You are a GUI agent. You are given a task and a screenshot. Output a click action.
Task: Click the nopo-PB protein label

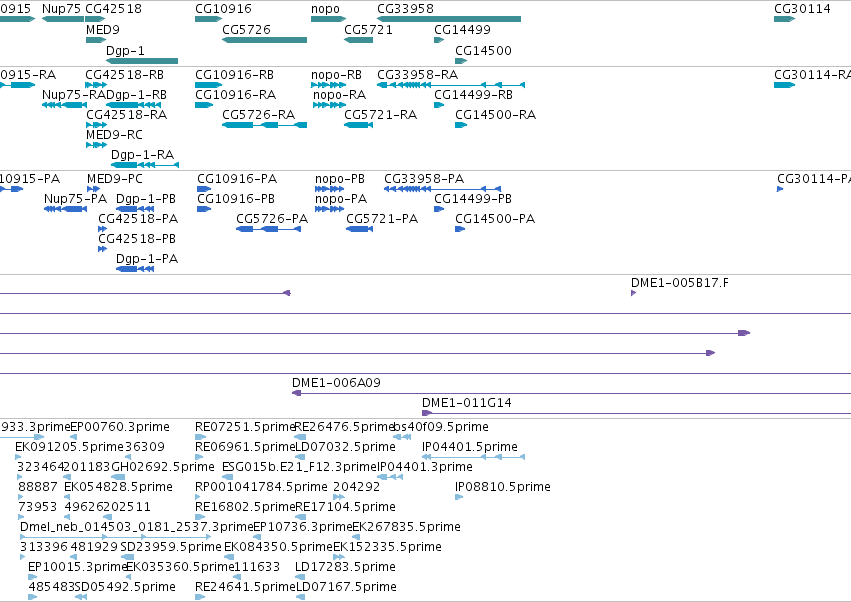340,179
